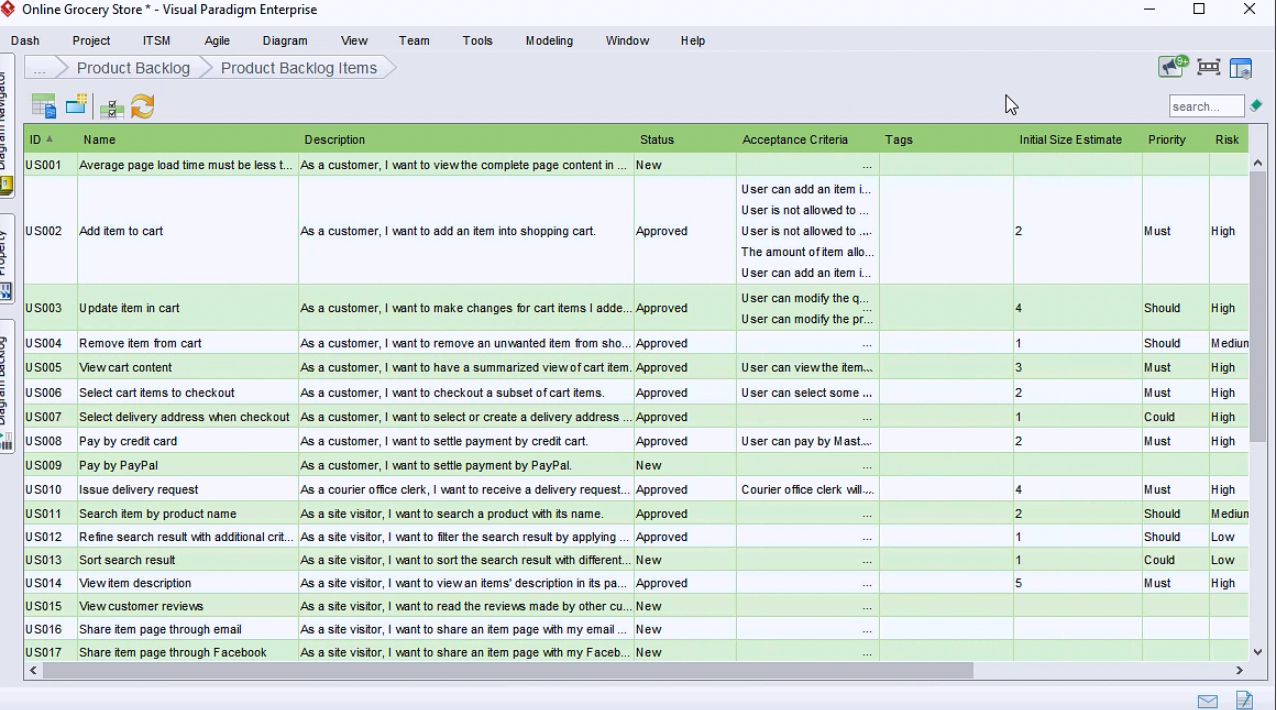Viewport: 1277px width, 710px height.
Task: Click the panel layout icon at top right
Action: [1241, 68]
